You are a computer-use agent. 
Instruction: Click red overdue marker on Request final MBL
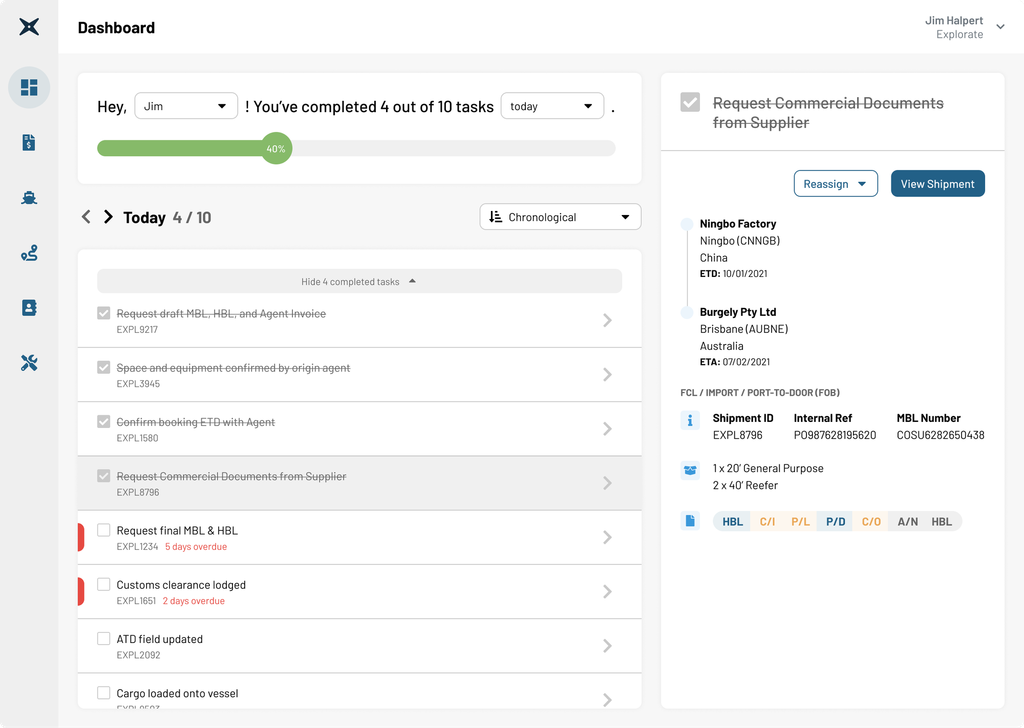pos(81,537)
